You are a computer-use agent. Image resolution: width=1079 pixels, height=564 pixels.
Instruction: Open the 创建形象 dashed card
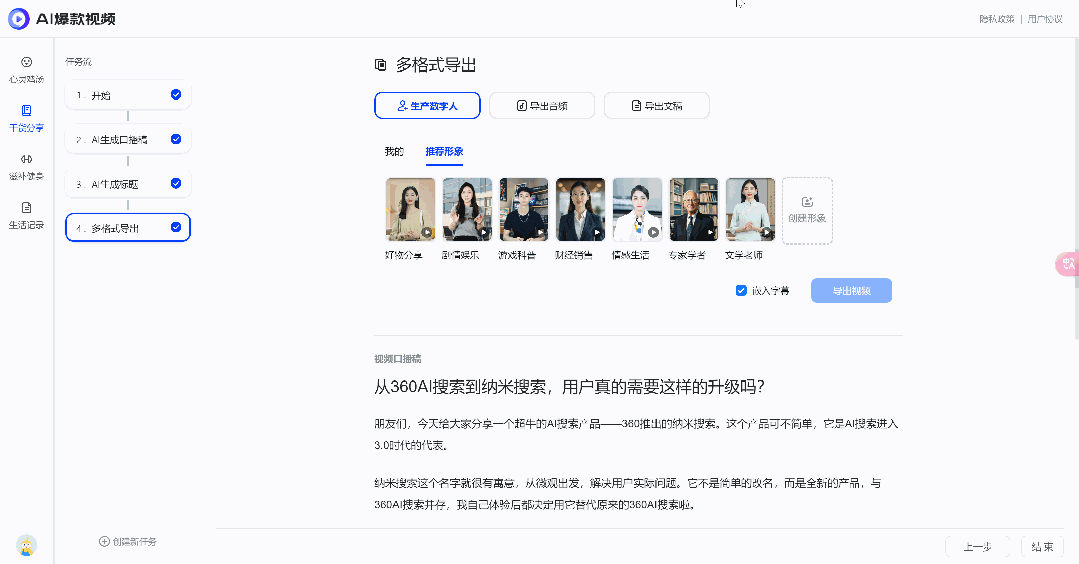tap(807, 210)
